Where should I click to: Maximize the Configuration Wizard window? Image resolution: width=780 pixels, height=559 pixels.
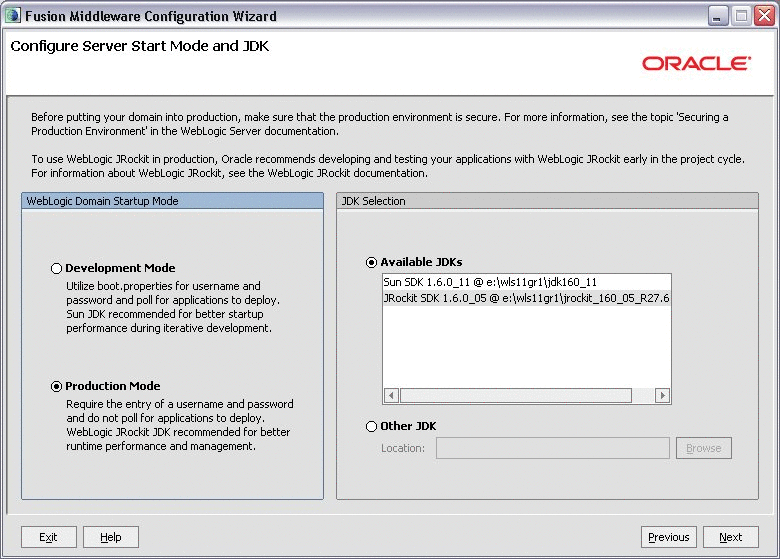(x=741, y=16)
